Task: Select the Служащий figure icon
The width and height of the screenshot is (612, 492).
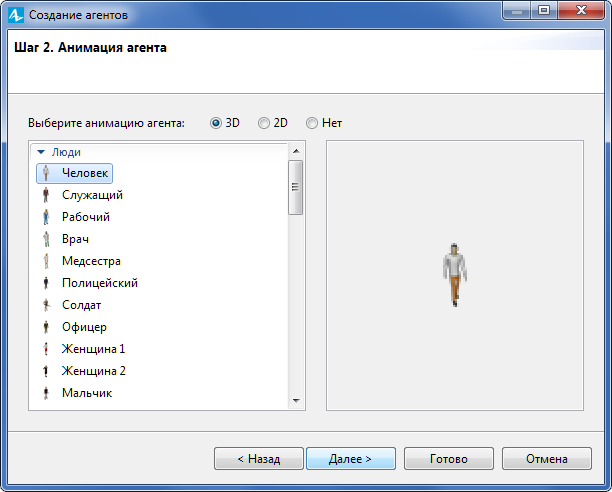Action: (x=46, y=195)
